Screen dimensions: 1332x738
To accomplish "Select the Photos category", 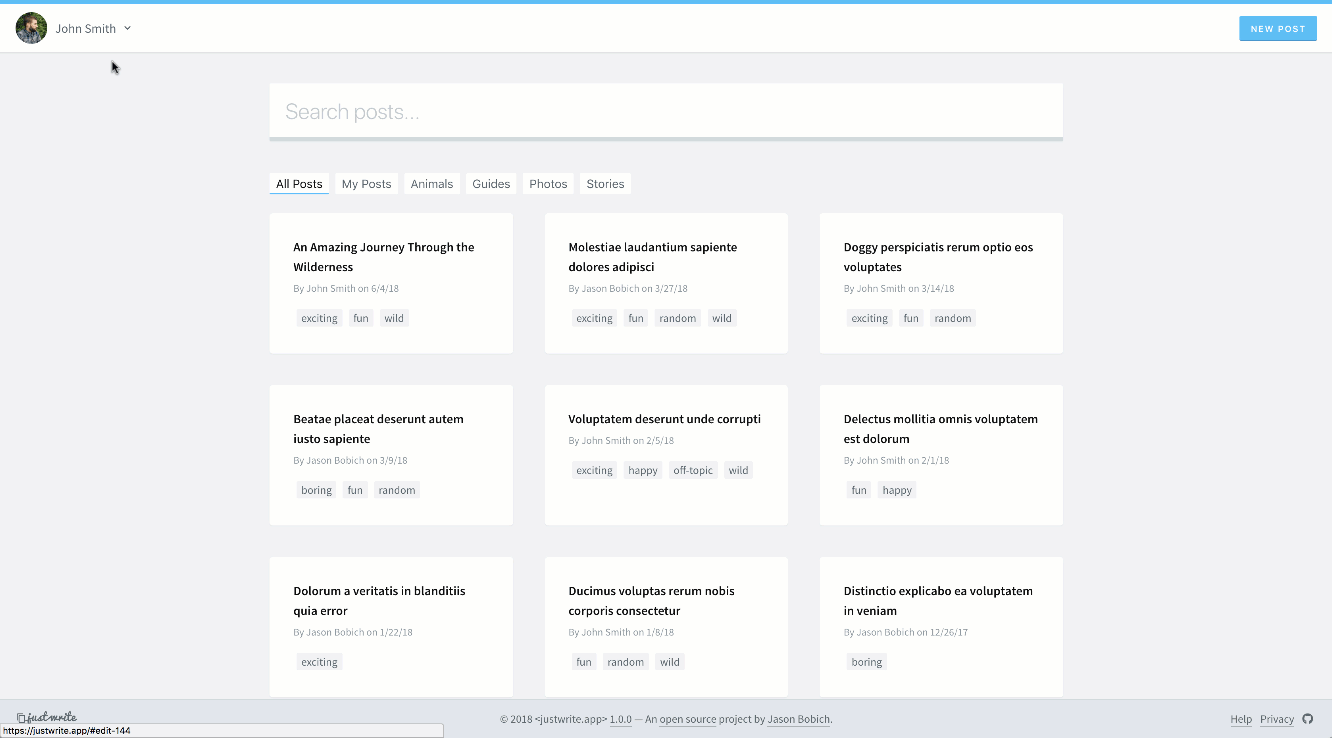I will pyautogui.click(x=548, y=183).
